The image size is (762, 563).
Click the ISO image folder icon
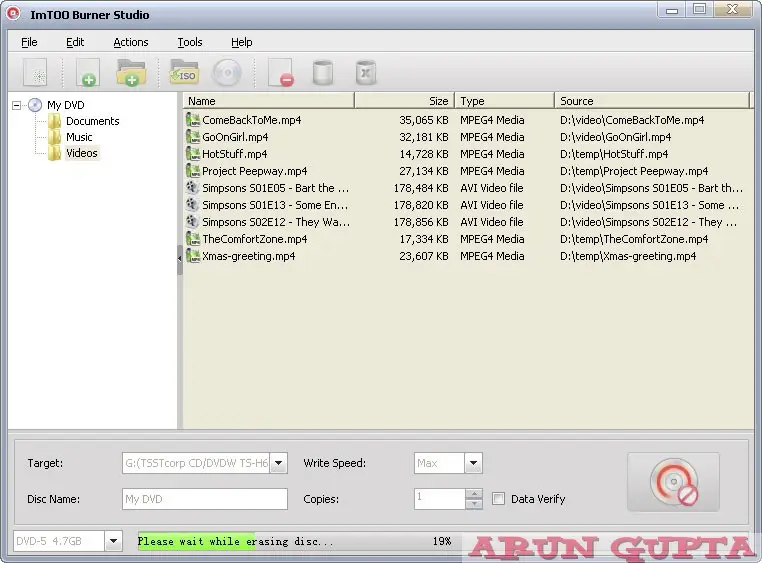184,72
